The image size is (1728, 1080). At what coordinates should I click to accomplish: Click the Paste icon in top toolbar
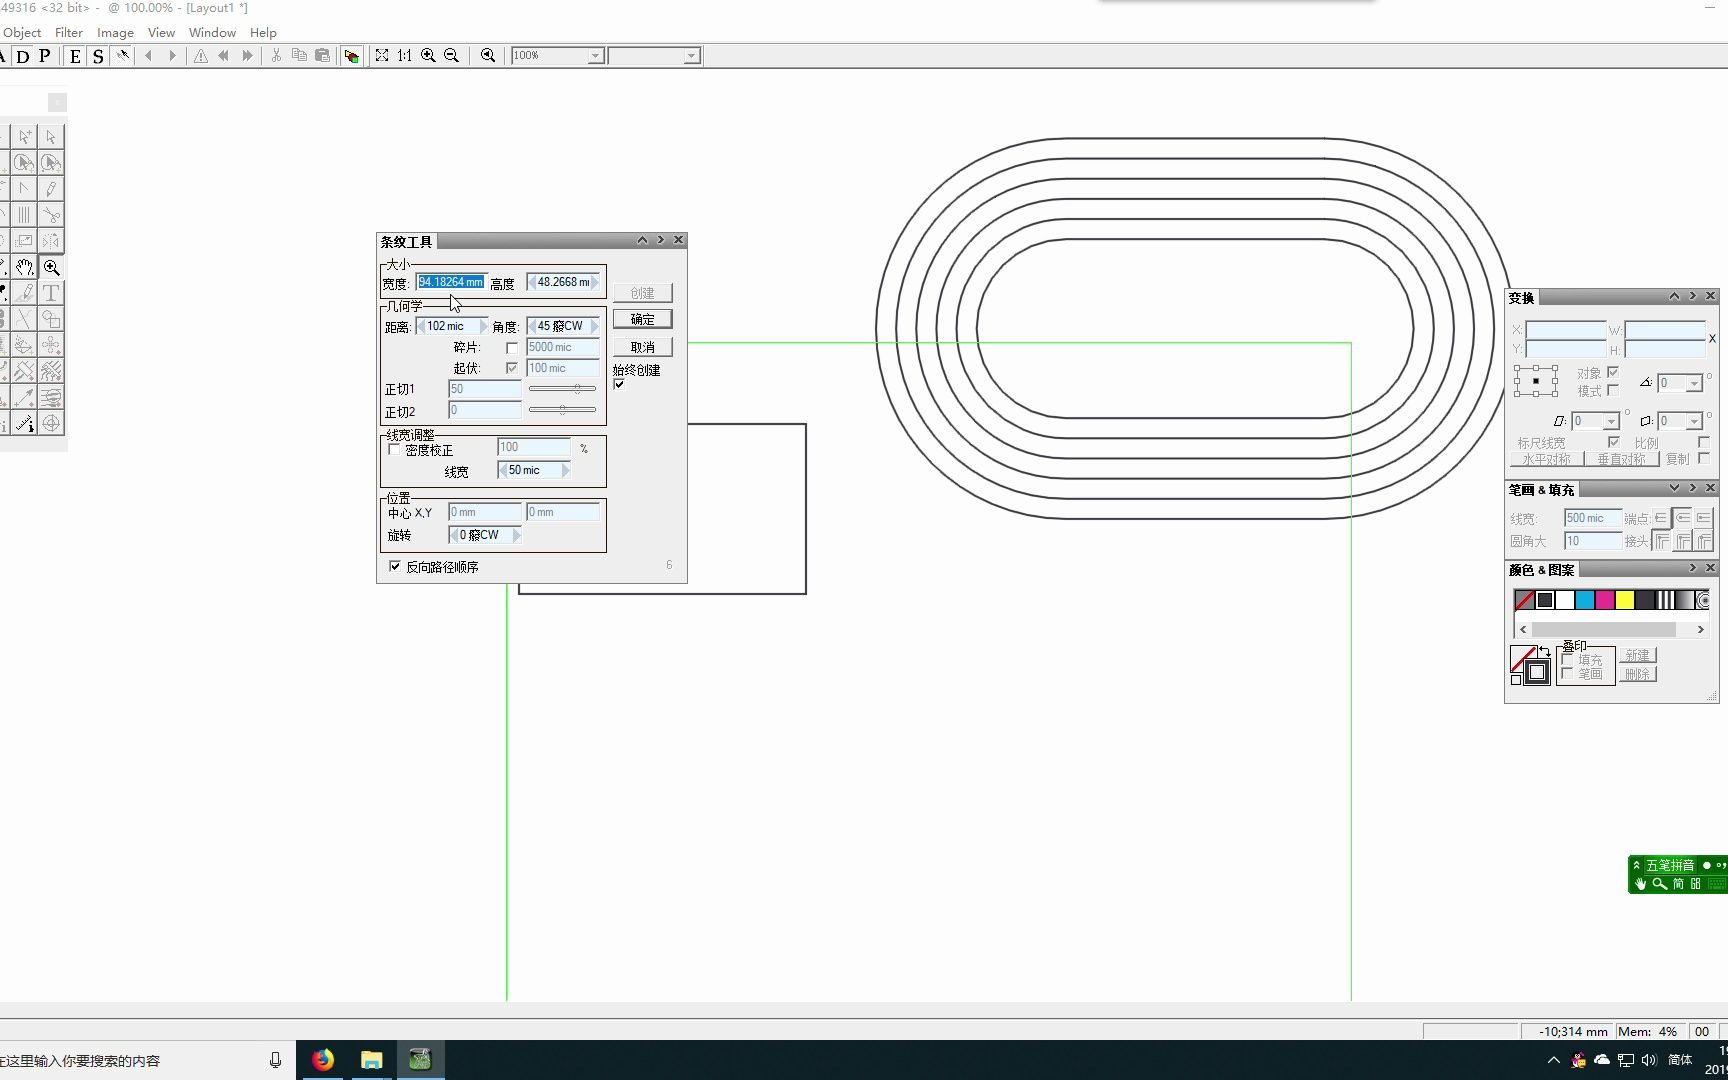pos(322,56)
